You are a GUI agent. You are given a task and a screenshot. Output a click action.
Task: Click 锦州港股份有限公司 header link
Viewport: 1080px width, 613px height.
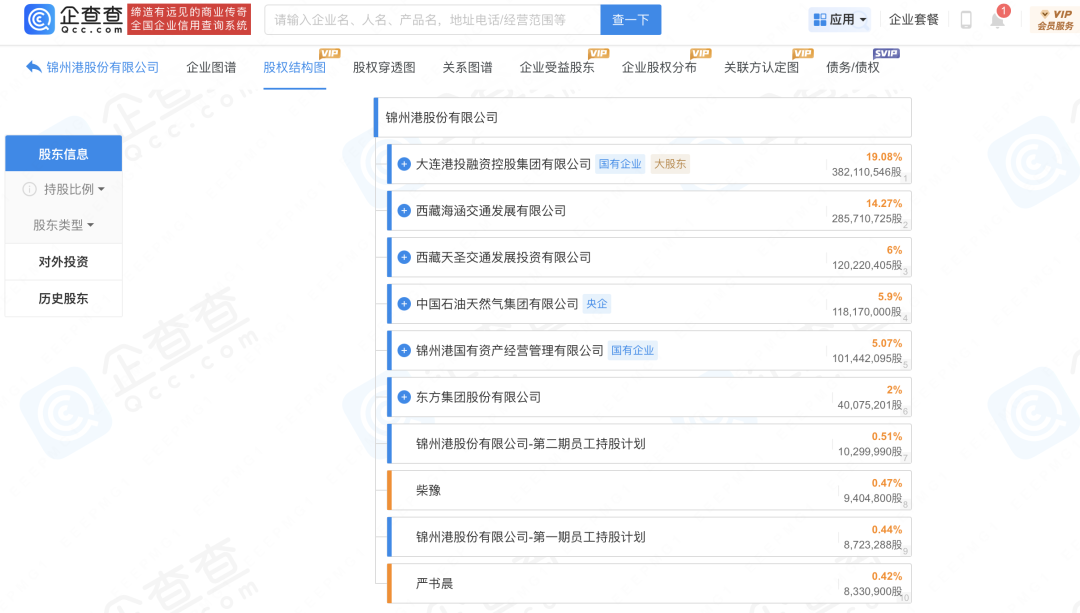(103, 67)
